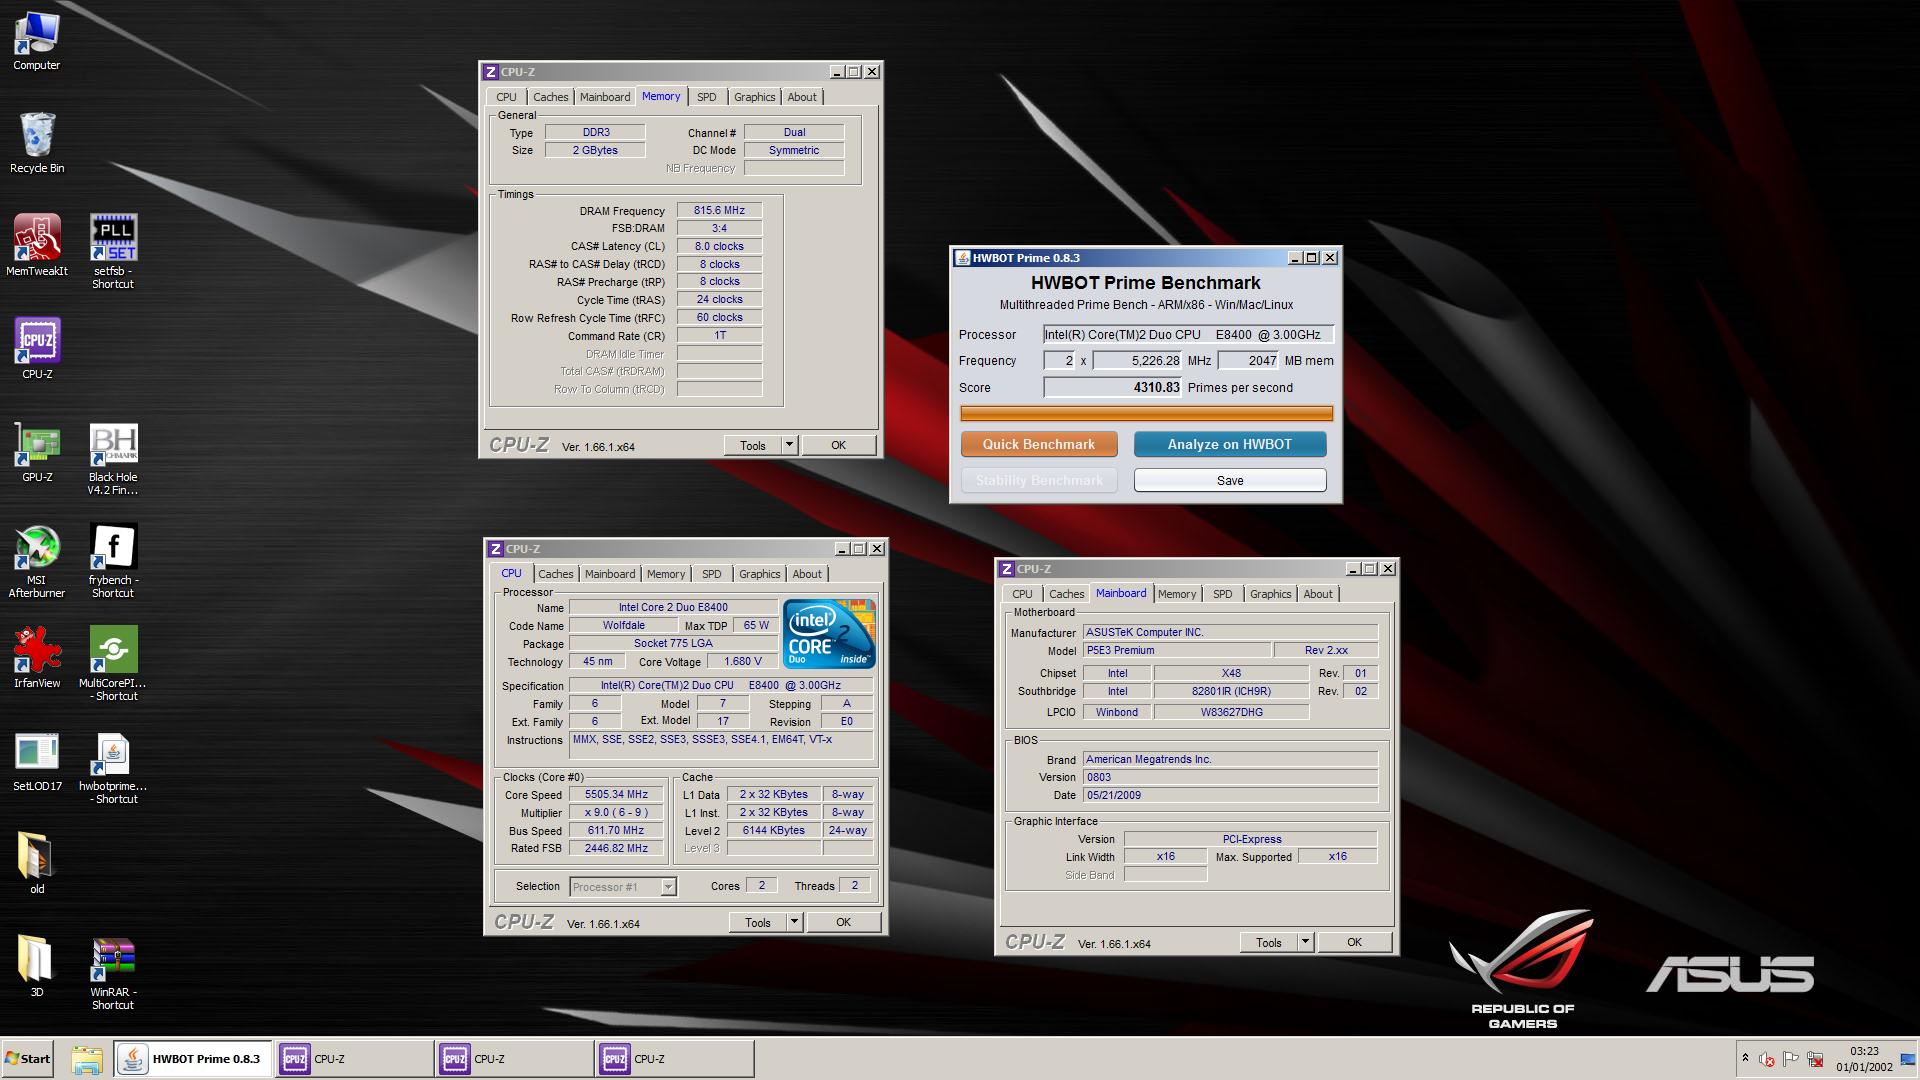Select the second CPU-Z taskbar button
The height and width of the screenshot is (1080, 1920).
click(514, 1059)
